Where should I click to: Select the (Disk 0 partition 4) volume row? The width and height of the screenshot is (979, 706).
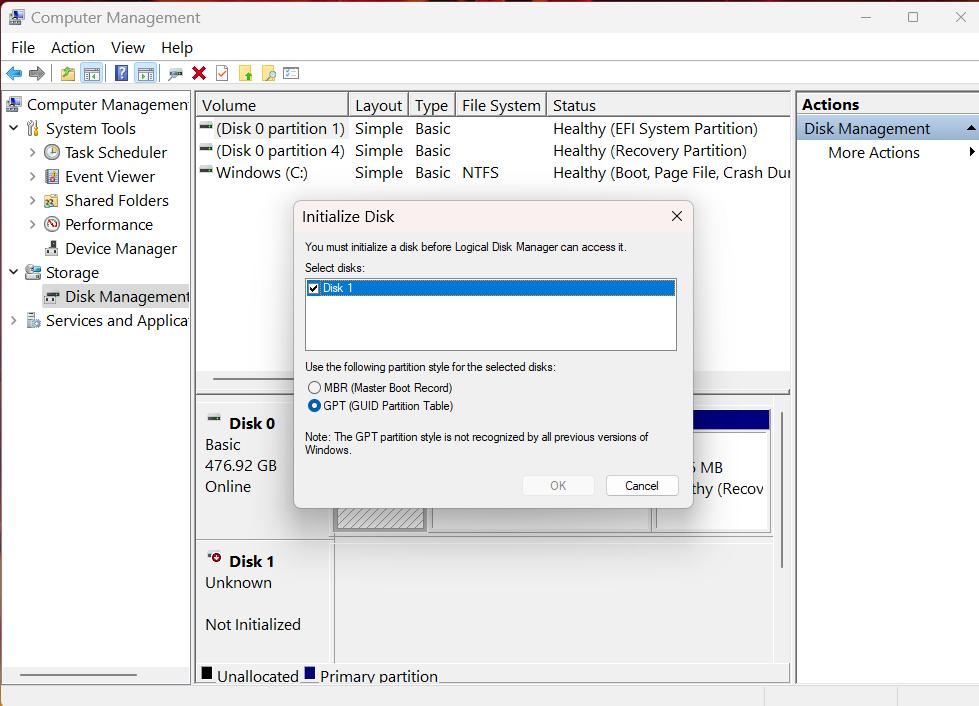coord(493,150)
